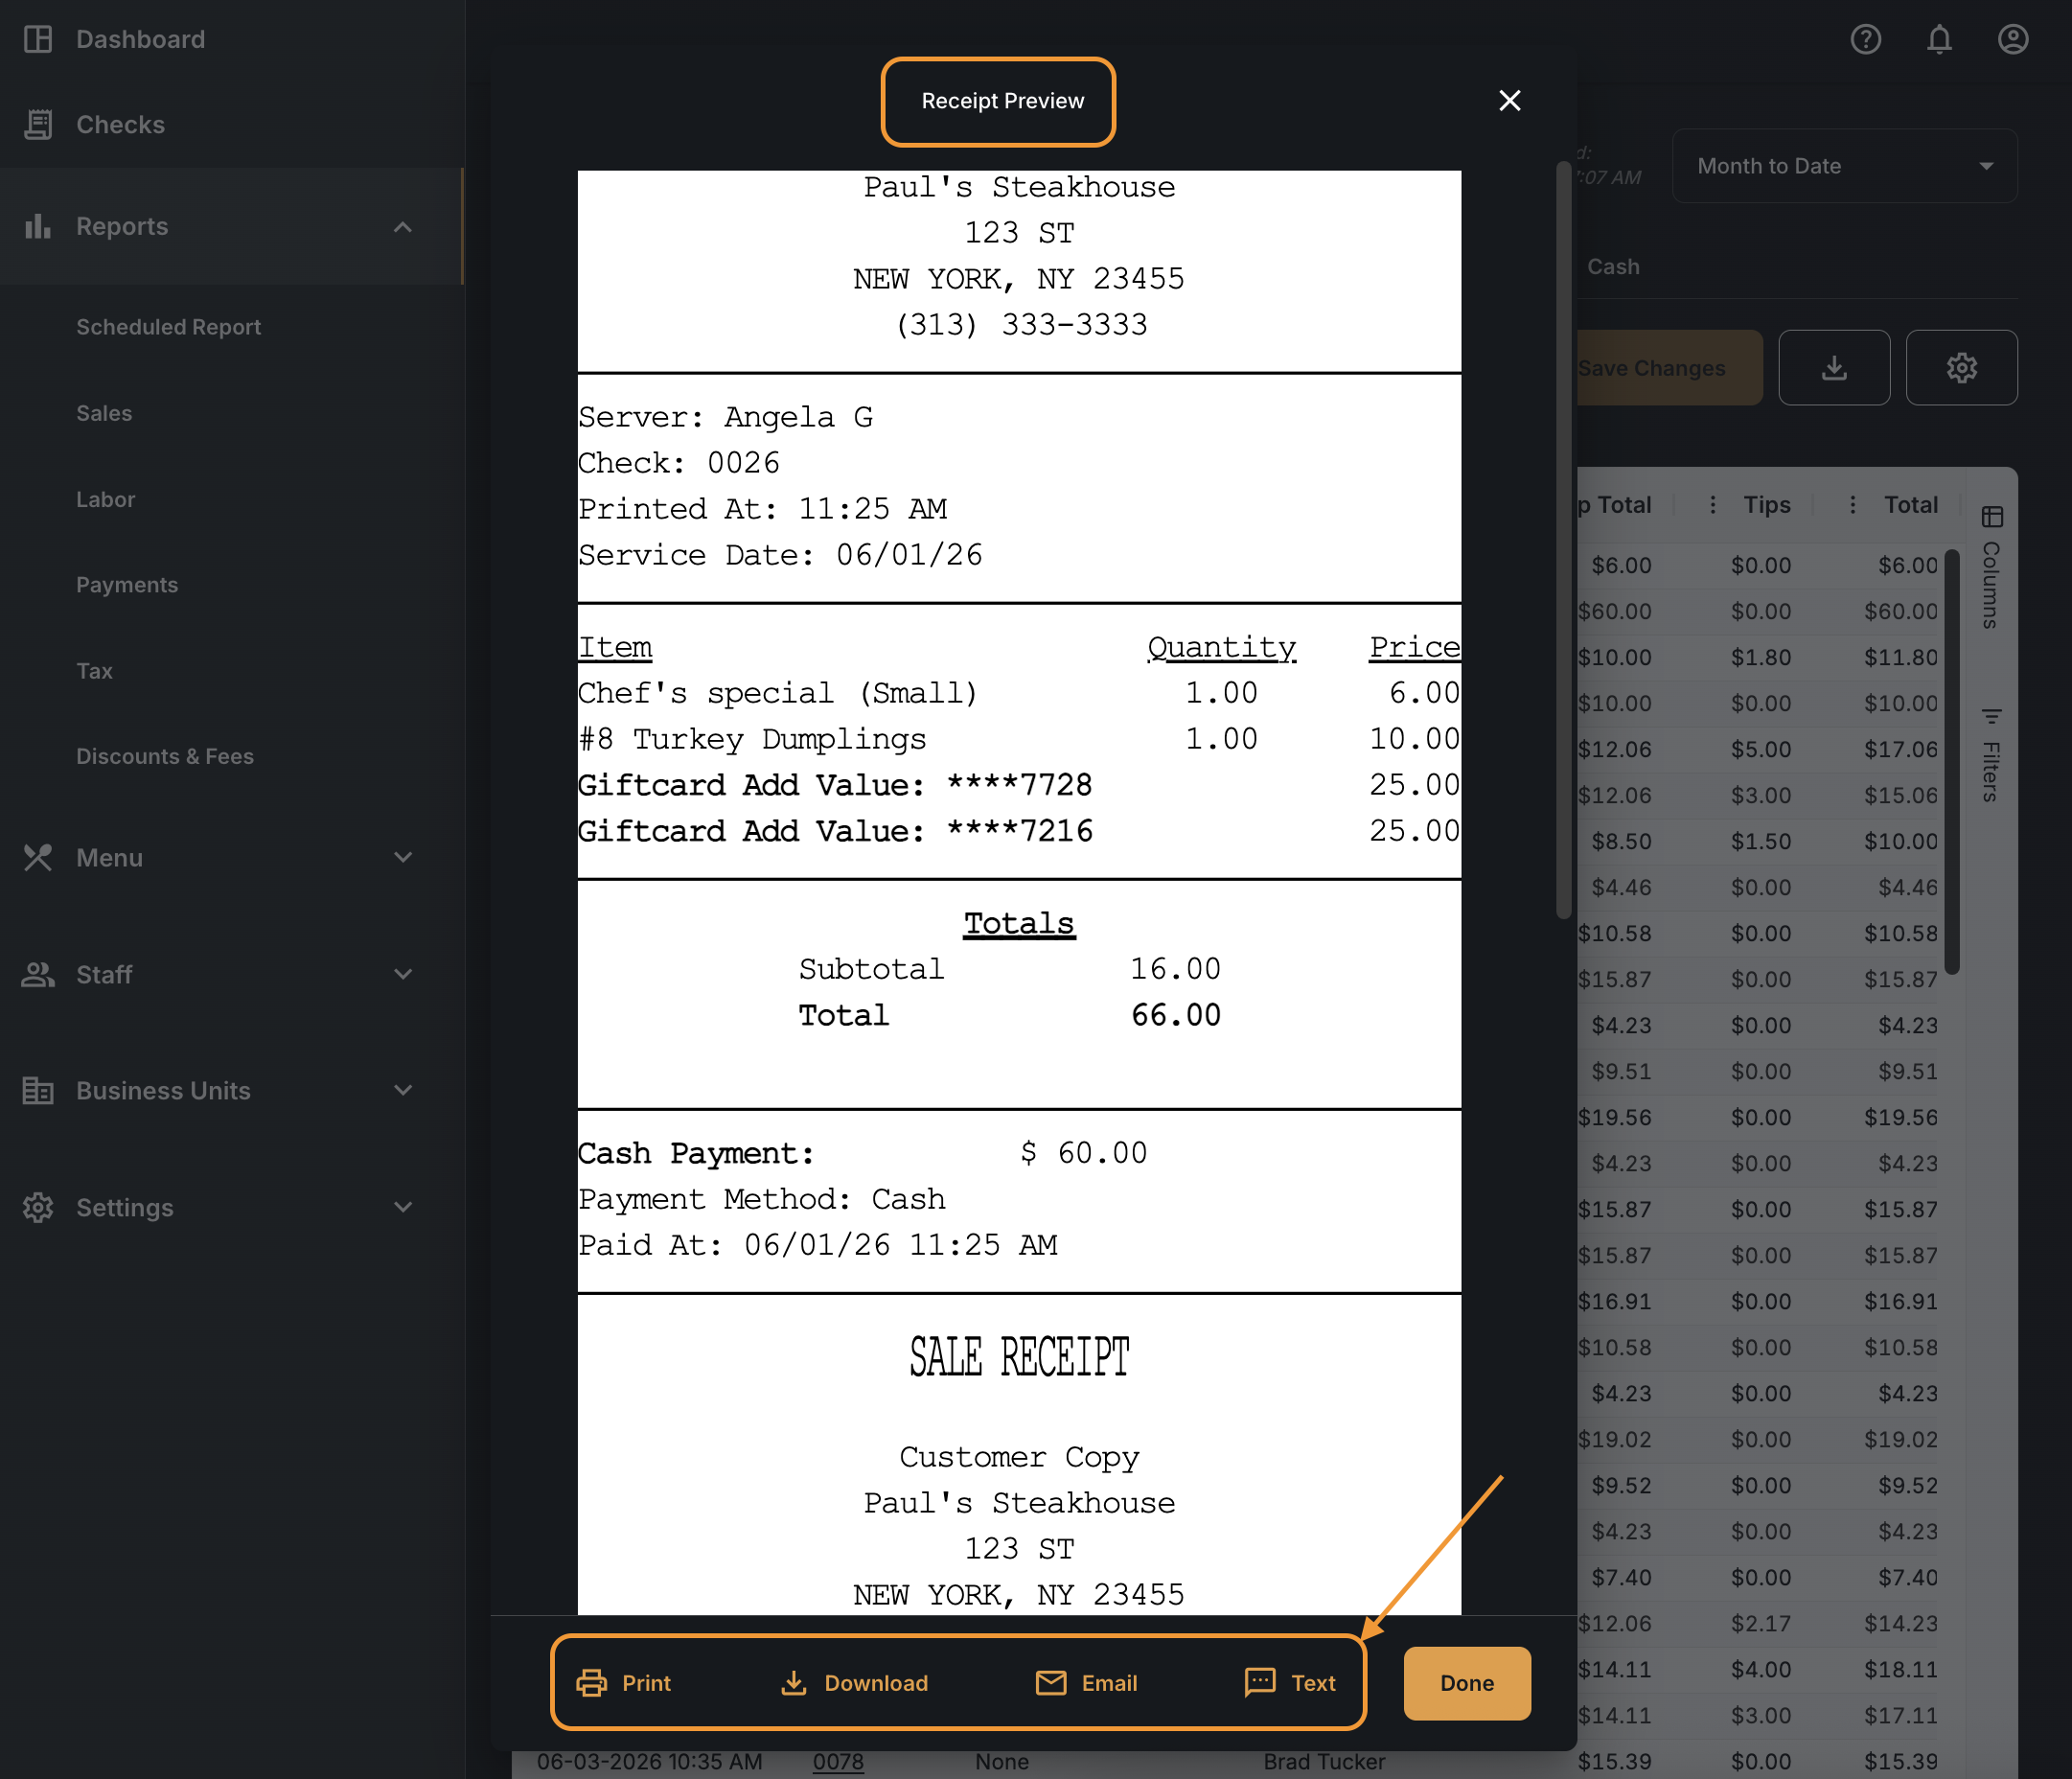
Task: Open the Filters side panel
Action: (1991, 755)
